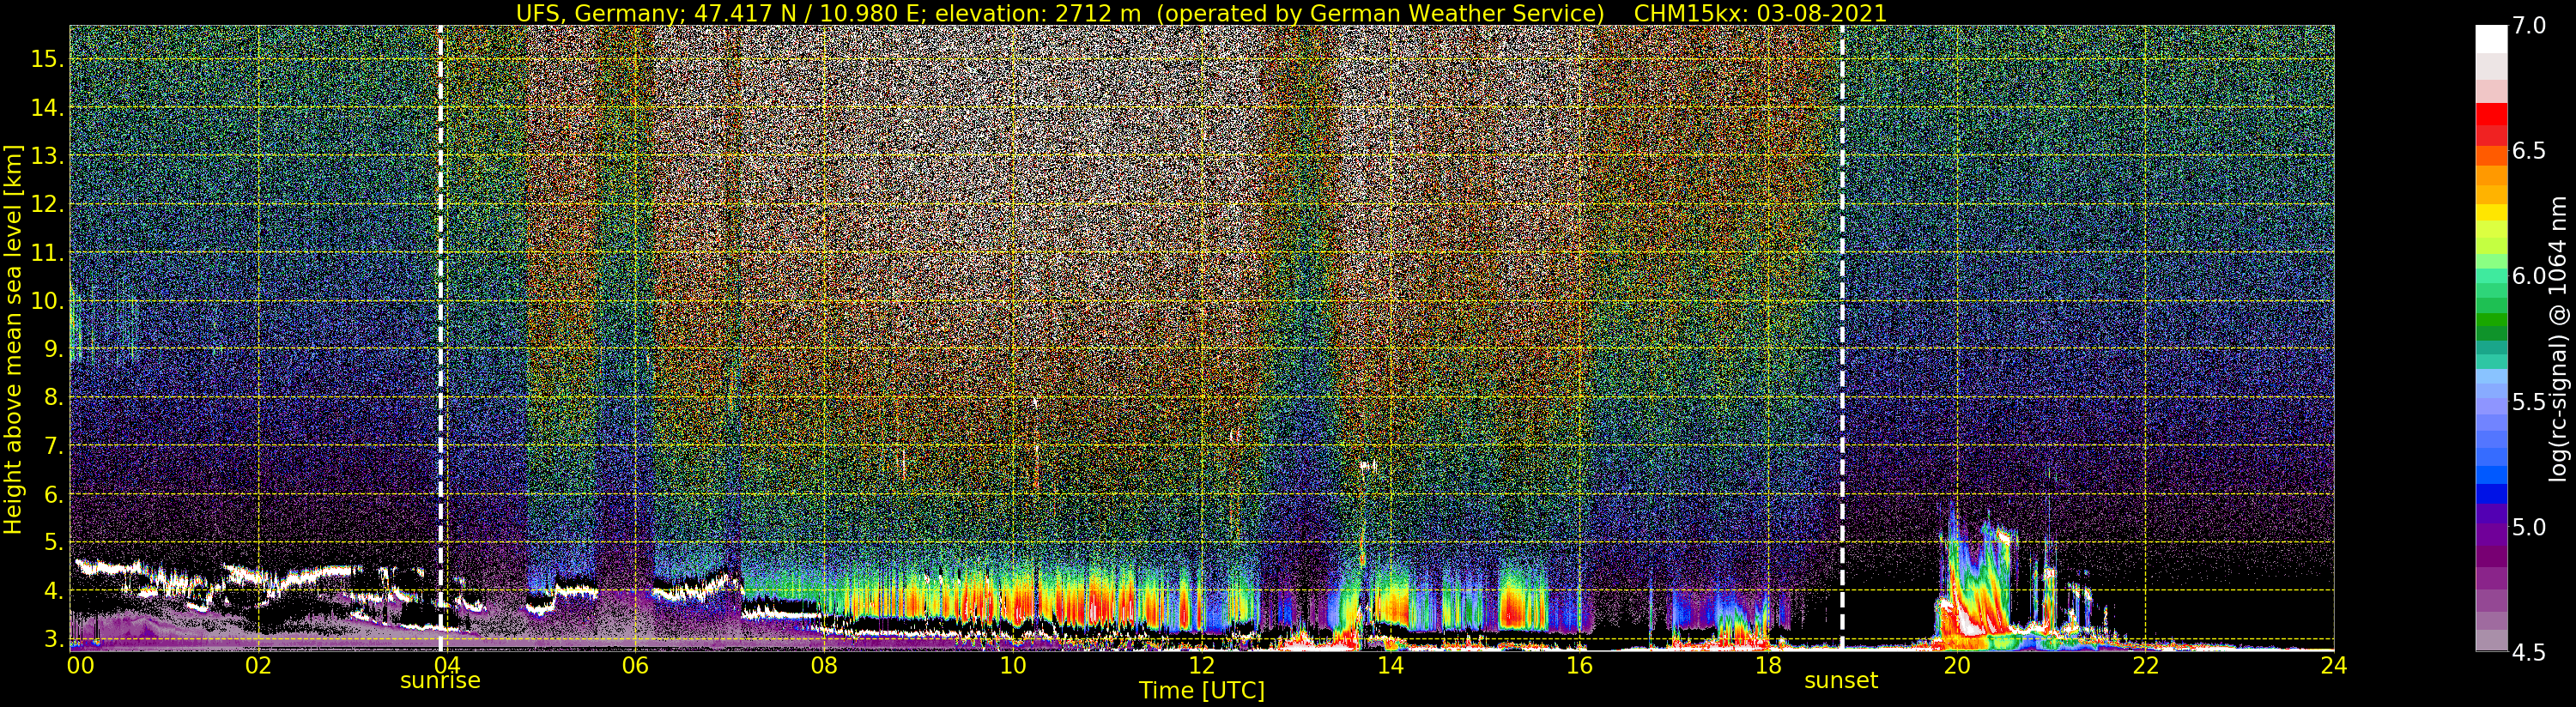Click the '00' time axis tick label
The image size is (2576, 707).
(x=80, y=665)
